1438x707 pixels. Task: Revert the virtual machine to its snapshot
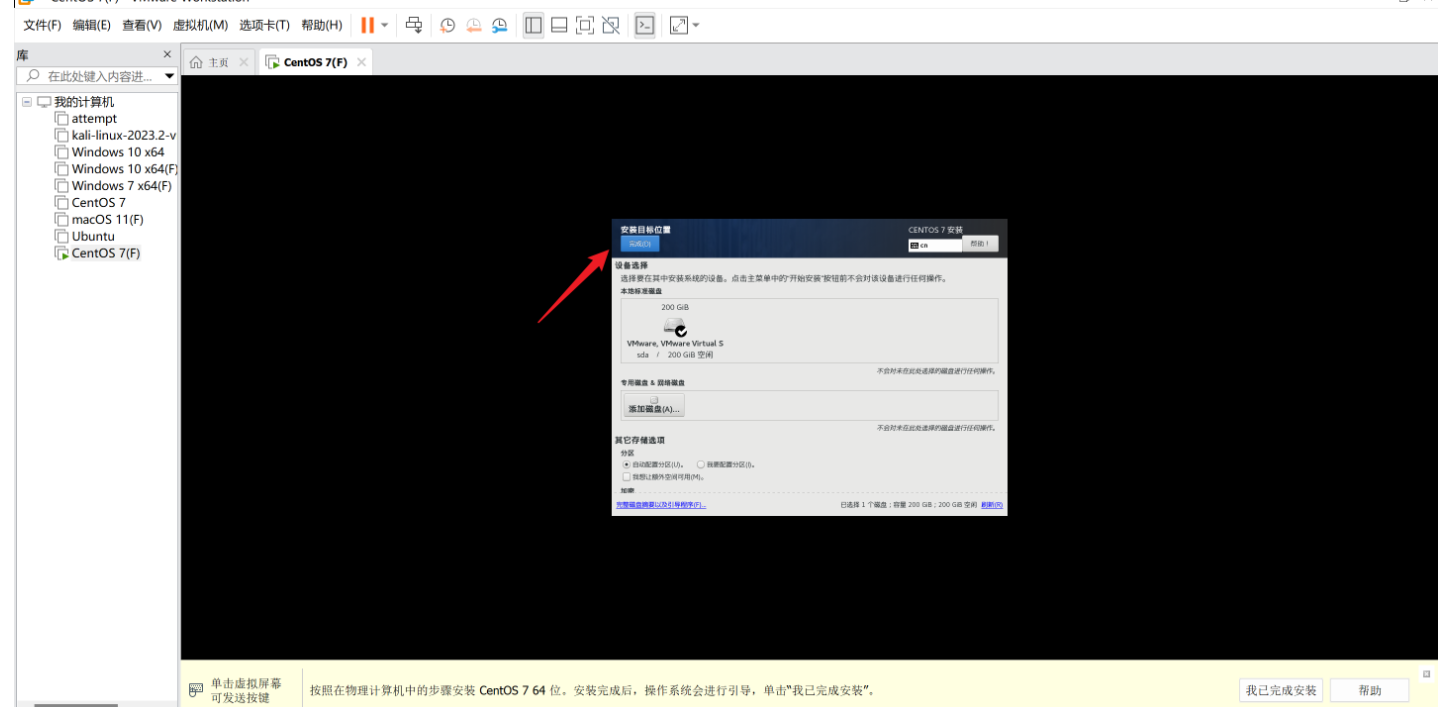473,25
